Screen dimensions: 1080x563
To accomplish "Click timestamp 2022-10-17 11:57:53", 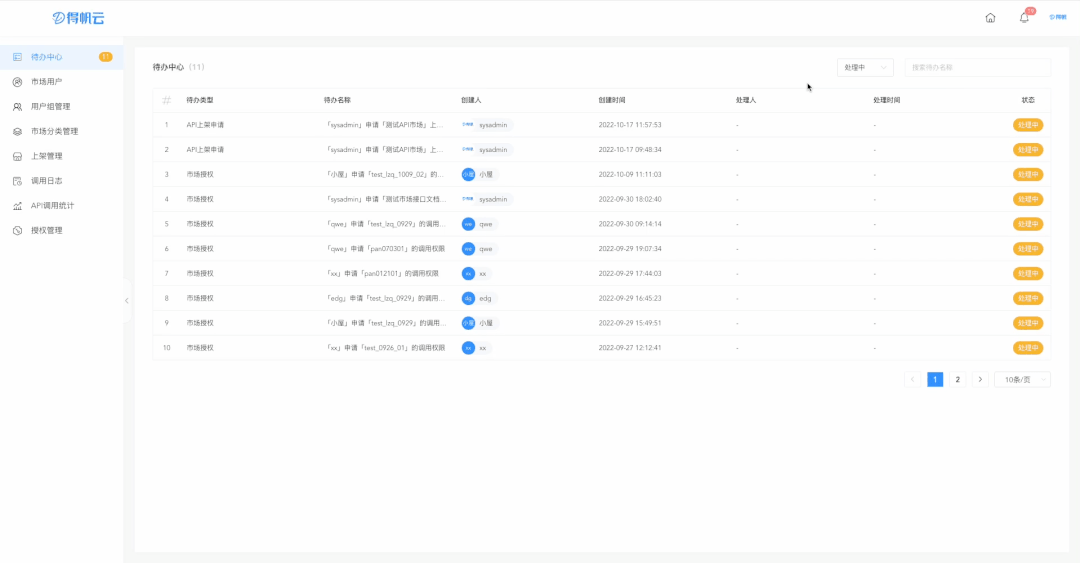I will pos(630,125).
